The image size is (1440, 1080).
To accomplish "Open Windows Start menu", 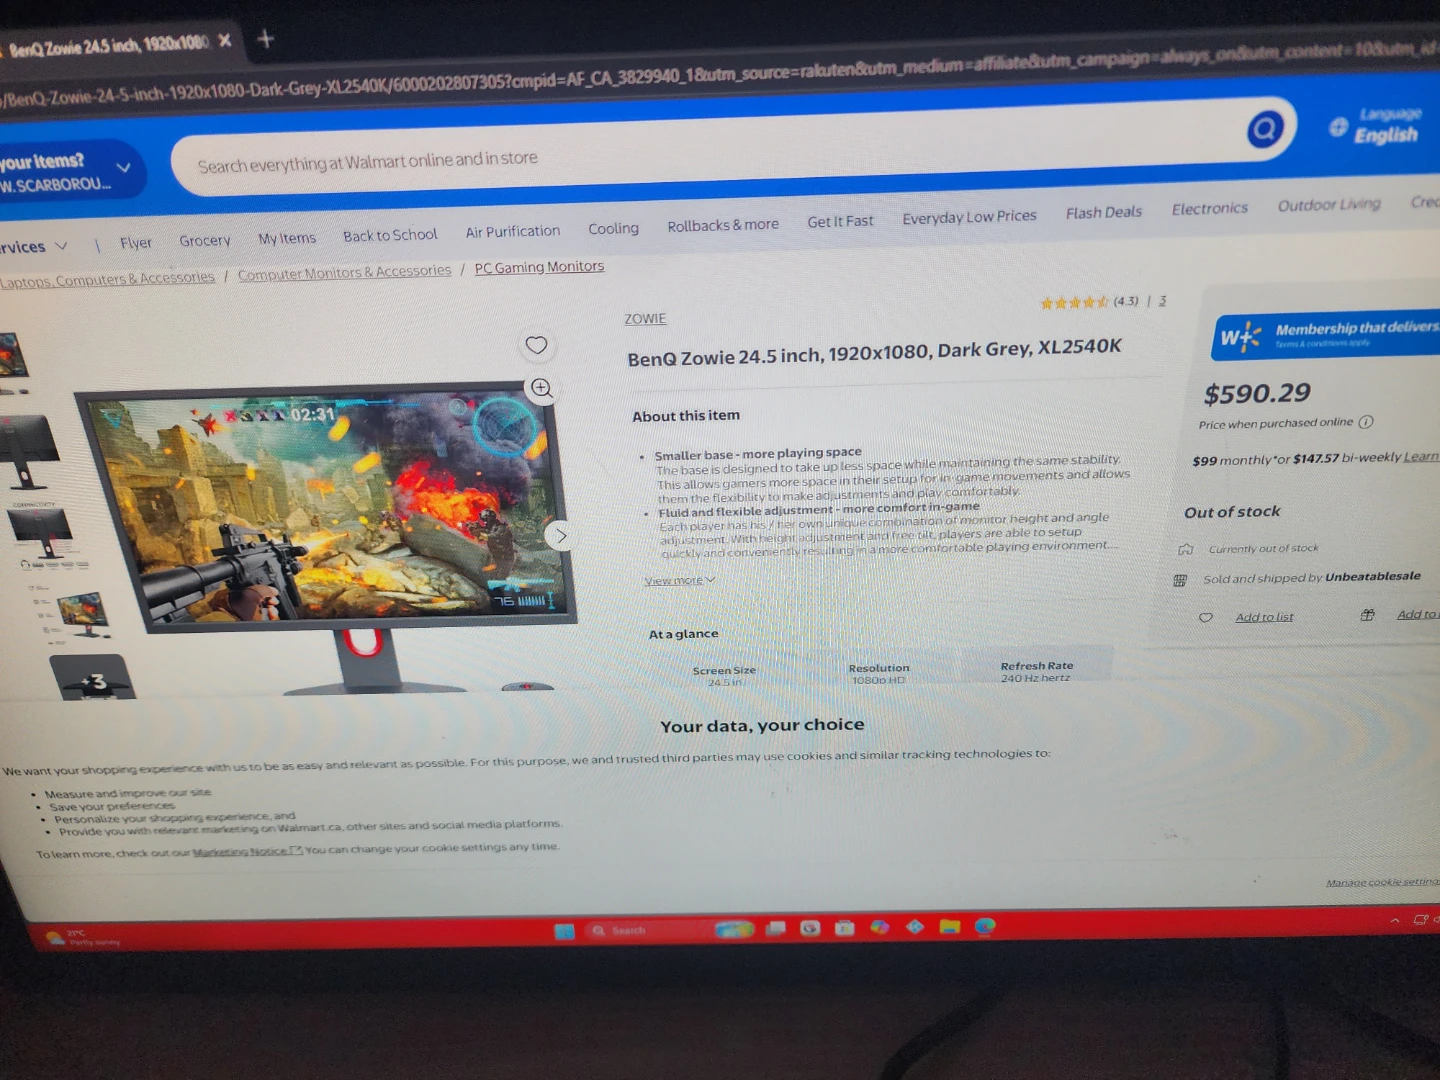I will 565,931.
